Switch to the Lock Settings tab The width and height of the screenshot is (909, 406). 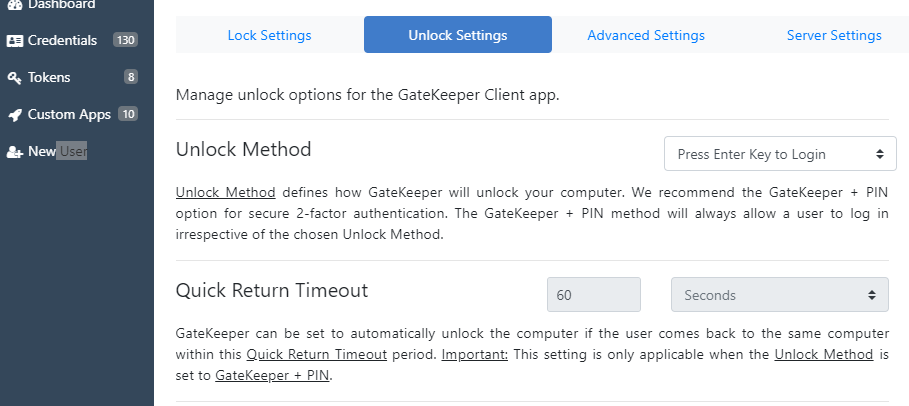tap(269, 35)
